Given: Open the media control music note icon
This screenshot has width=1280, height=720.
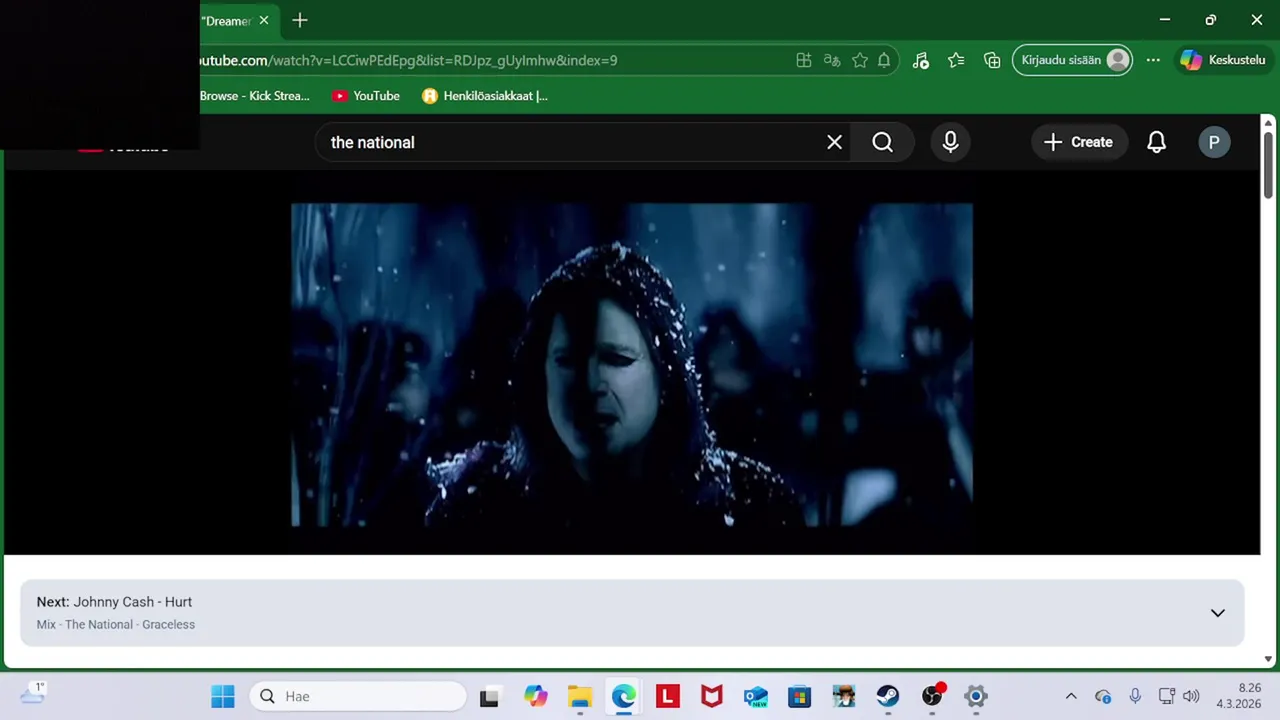Looking at the screenshot, I should 921,60.
